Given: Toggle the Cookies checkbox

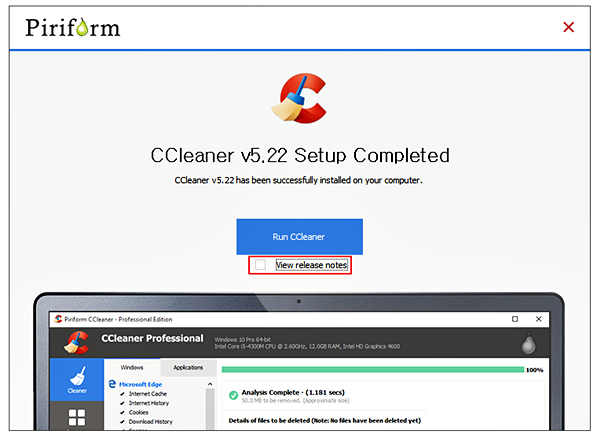Looking at the screenshot, I should point(122,413).
